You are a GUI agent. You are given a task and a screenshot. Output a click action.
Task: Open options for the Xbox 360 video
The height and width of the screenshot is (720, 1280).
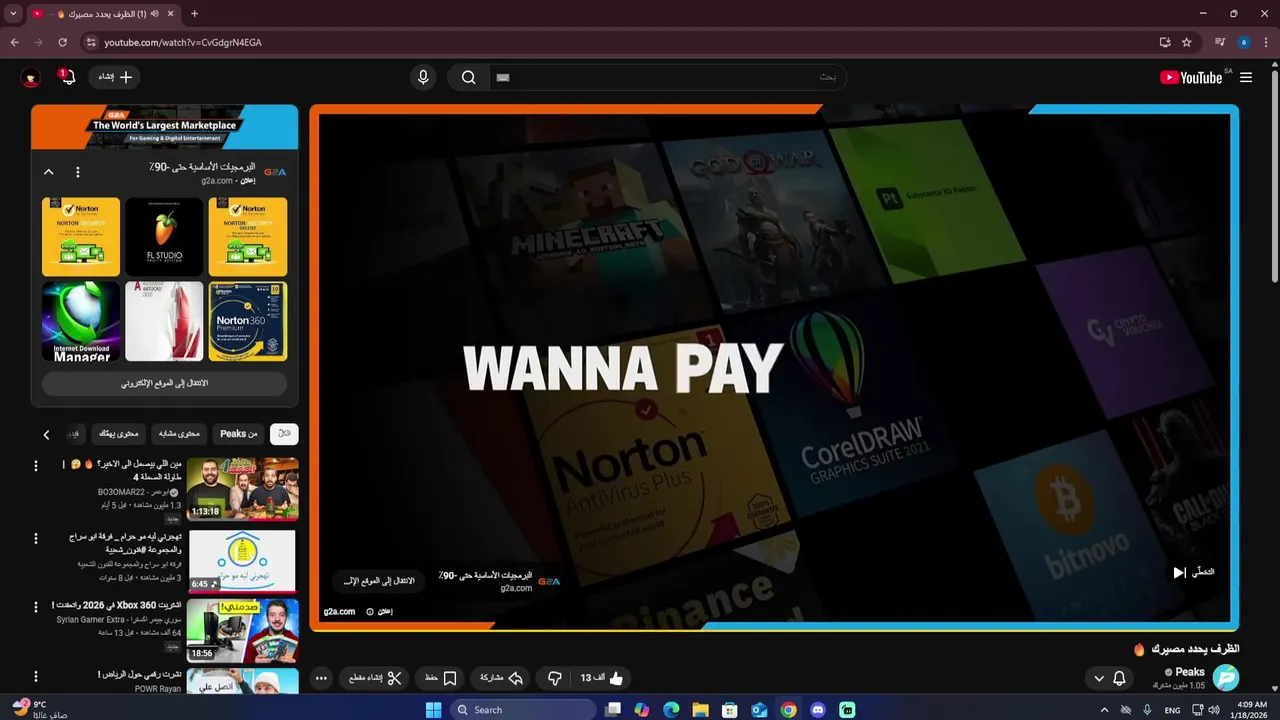pyautogui.click(x=36, y=606)
